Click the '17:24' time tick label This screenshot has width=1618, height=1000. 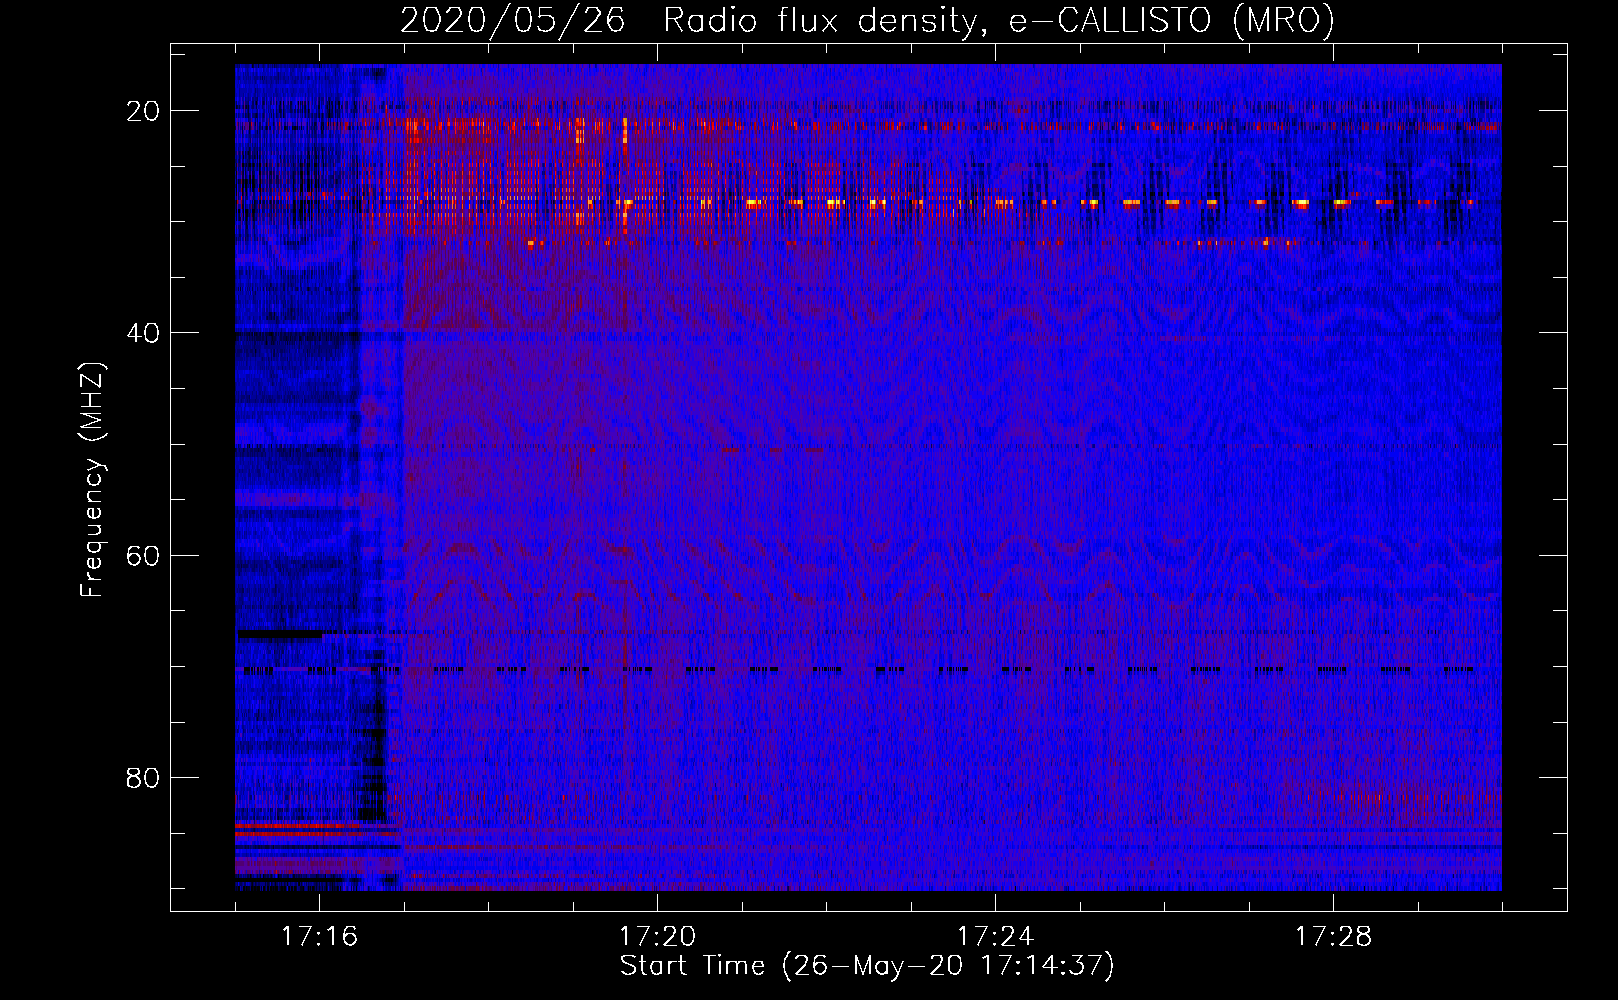coord(995,937)
